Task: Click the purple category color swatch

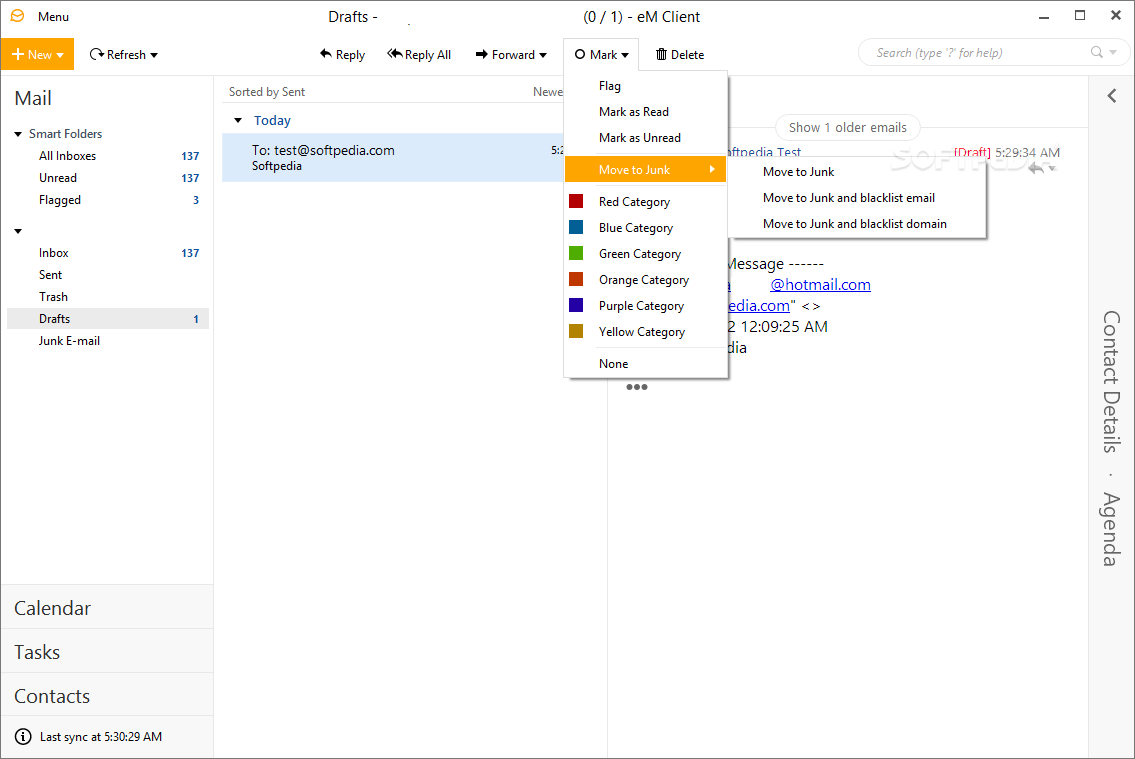Action: [x=576, y=305]
